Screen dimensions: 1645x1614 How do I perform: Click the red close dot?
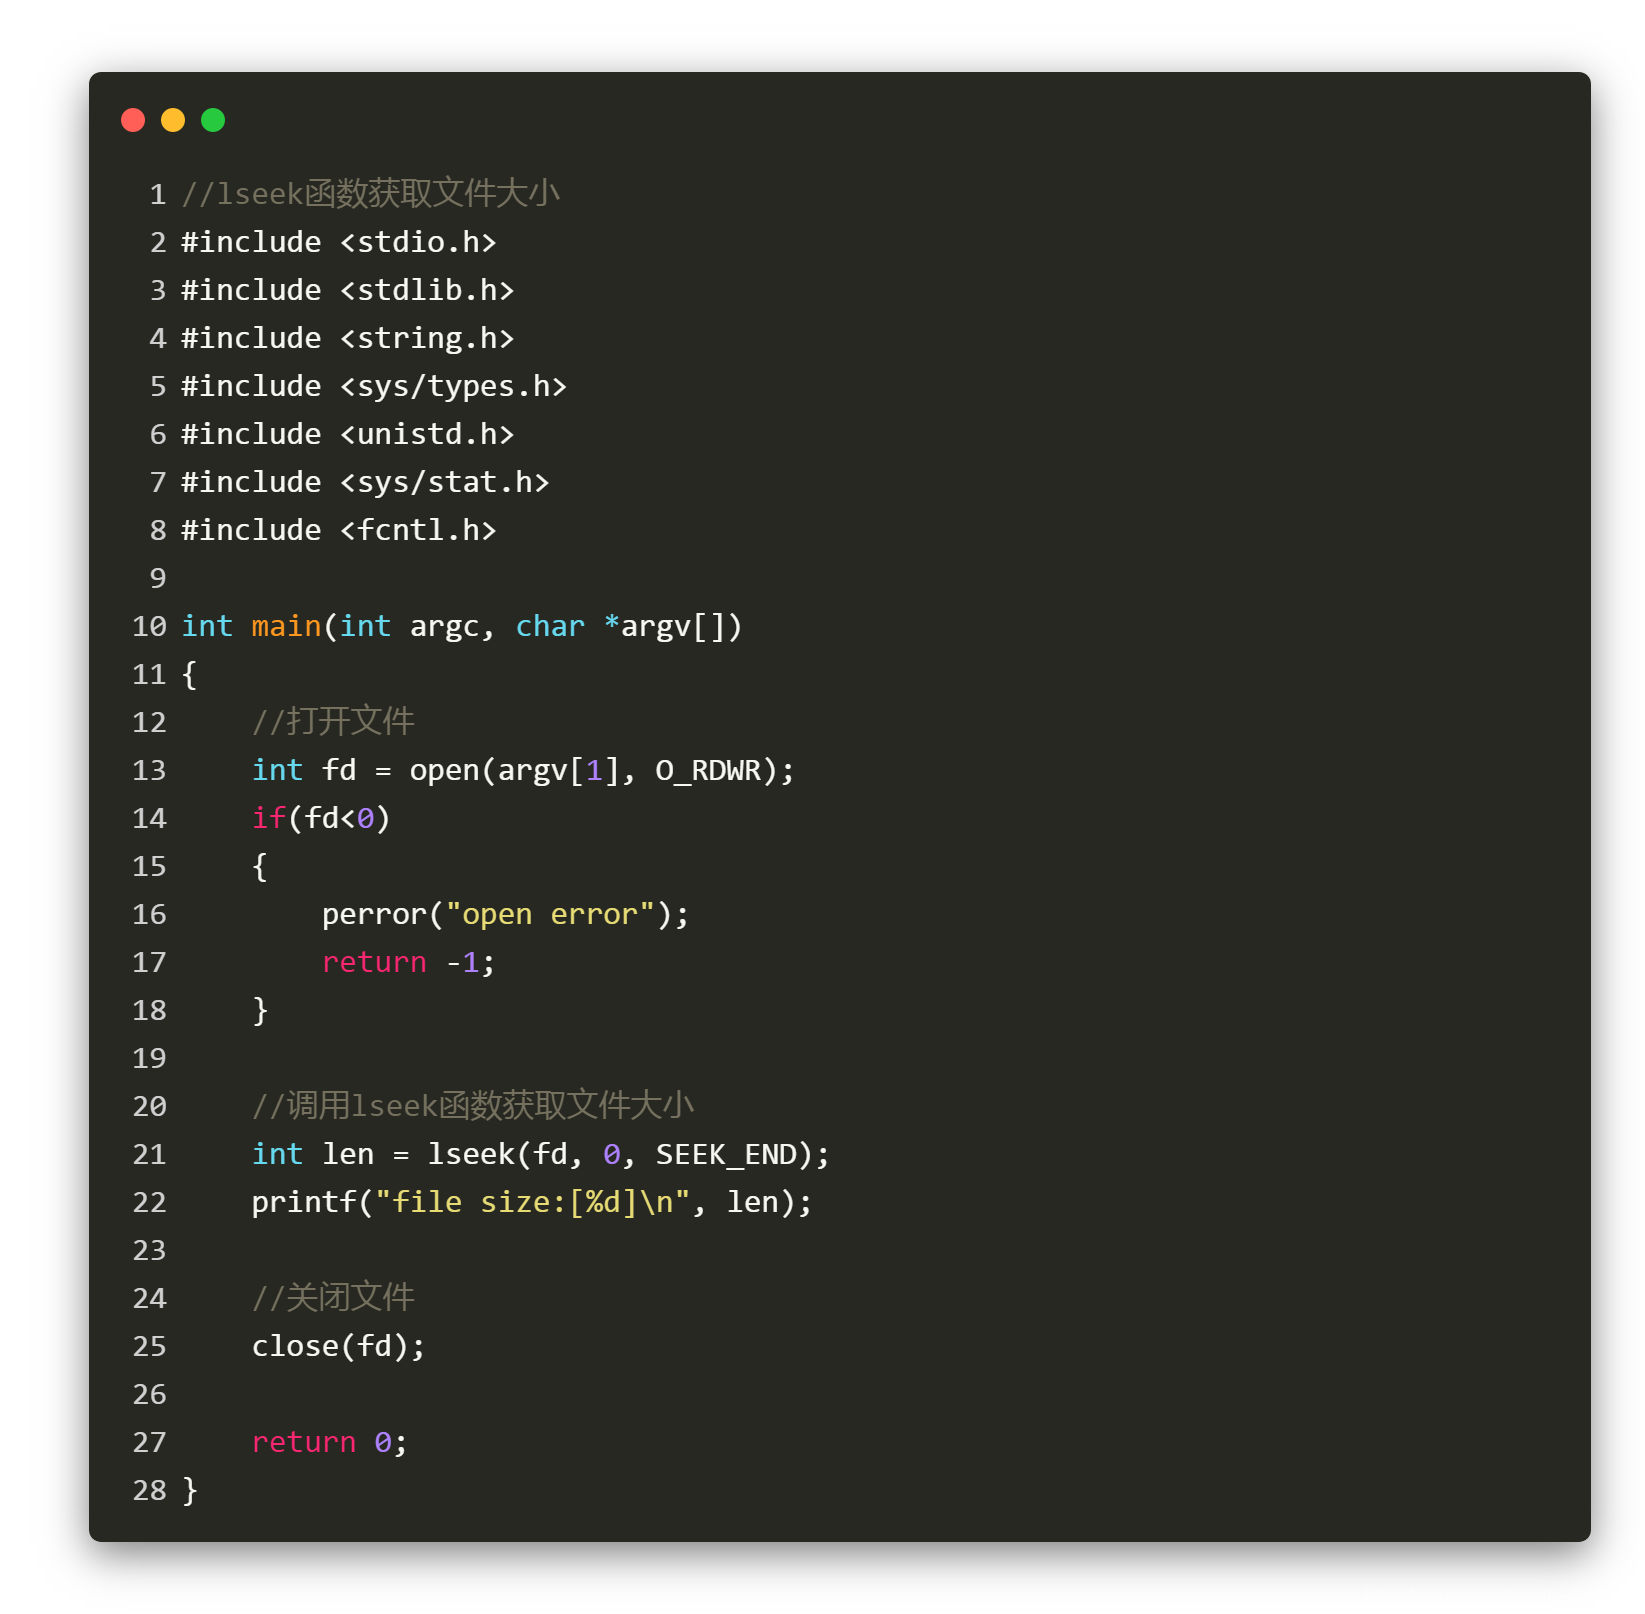pyautogui.click(x=133, y=120)
